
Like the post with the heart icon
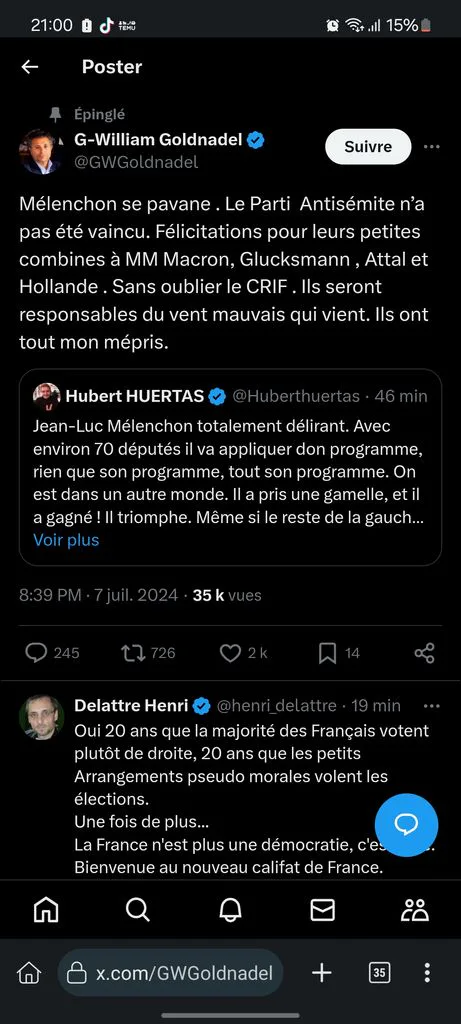tap(230, 652)
